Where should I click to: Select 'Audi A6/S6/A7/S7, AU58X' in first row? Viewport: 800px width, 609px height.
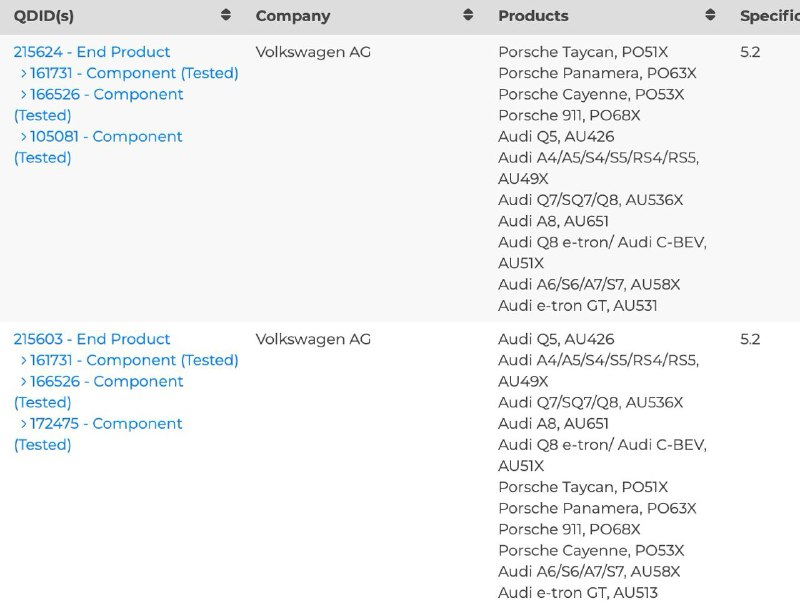coord(589,285)
